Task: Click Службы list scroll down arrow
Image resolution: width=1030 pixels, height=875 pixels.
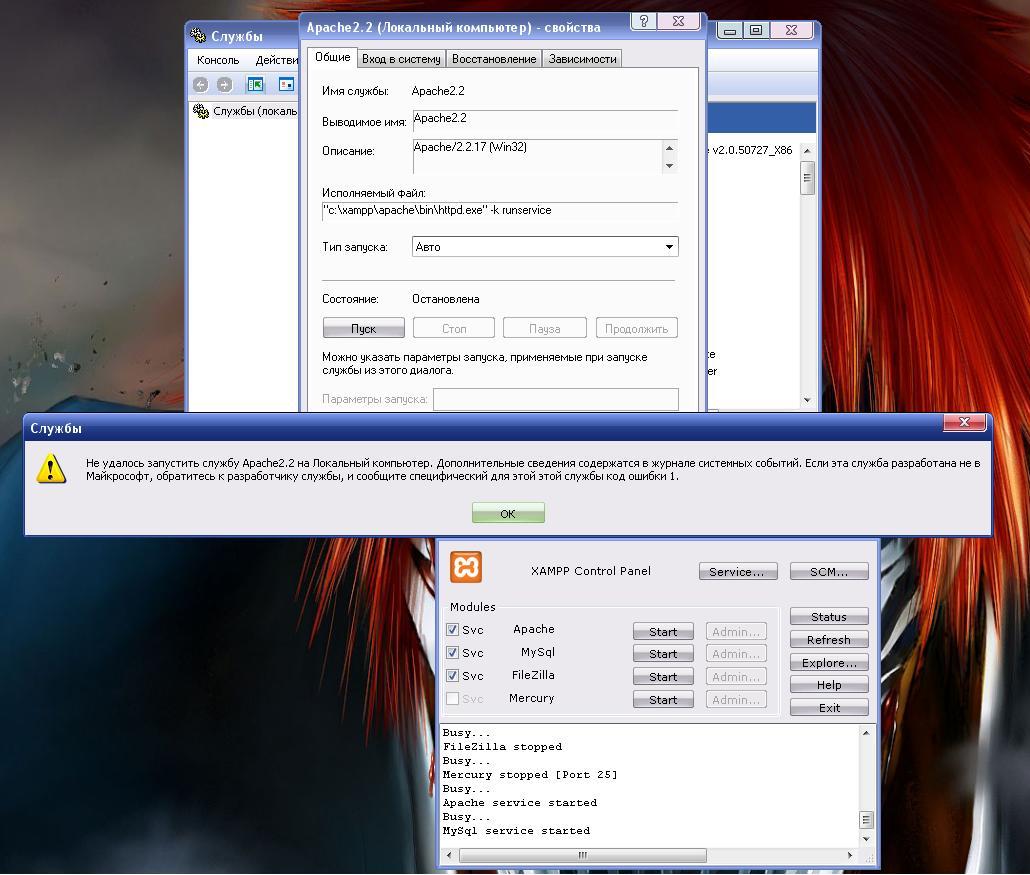Action: coord(807,399)
